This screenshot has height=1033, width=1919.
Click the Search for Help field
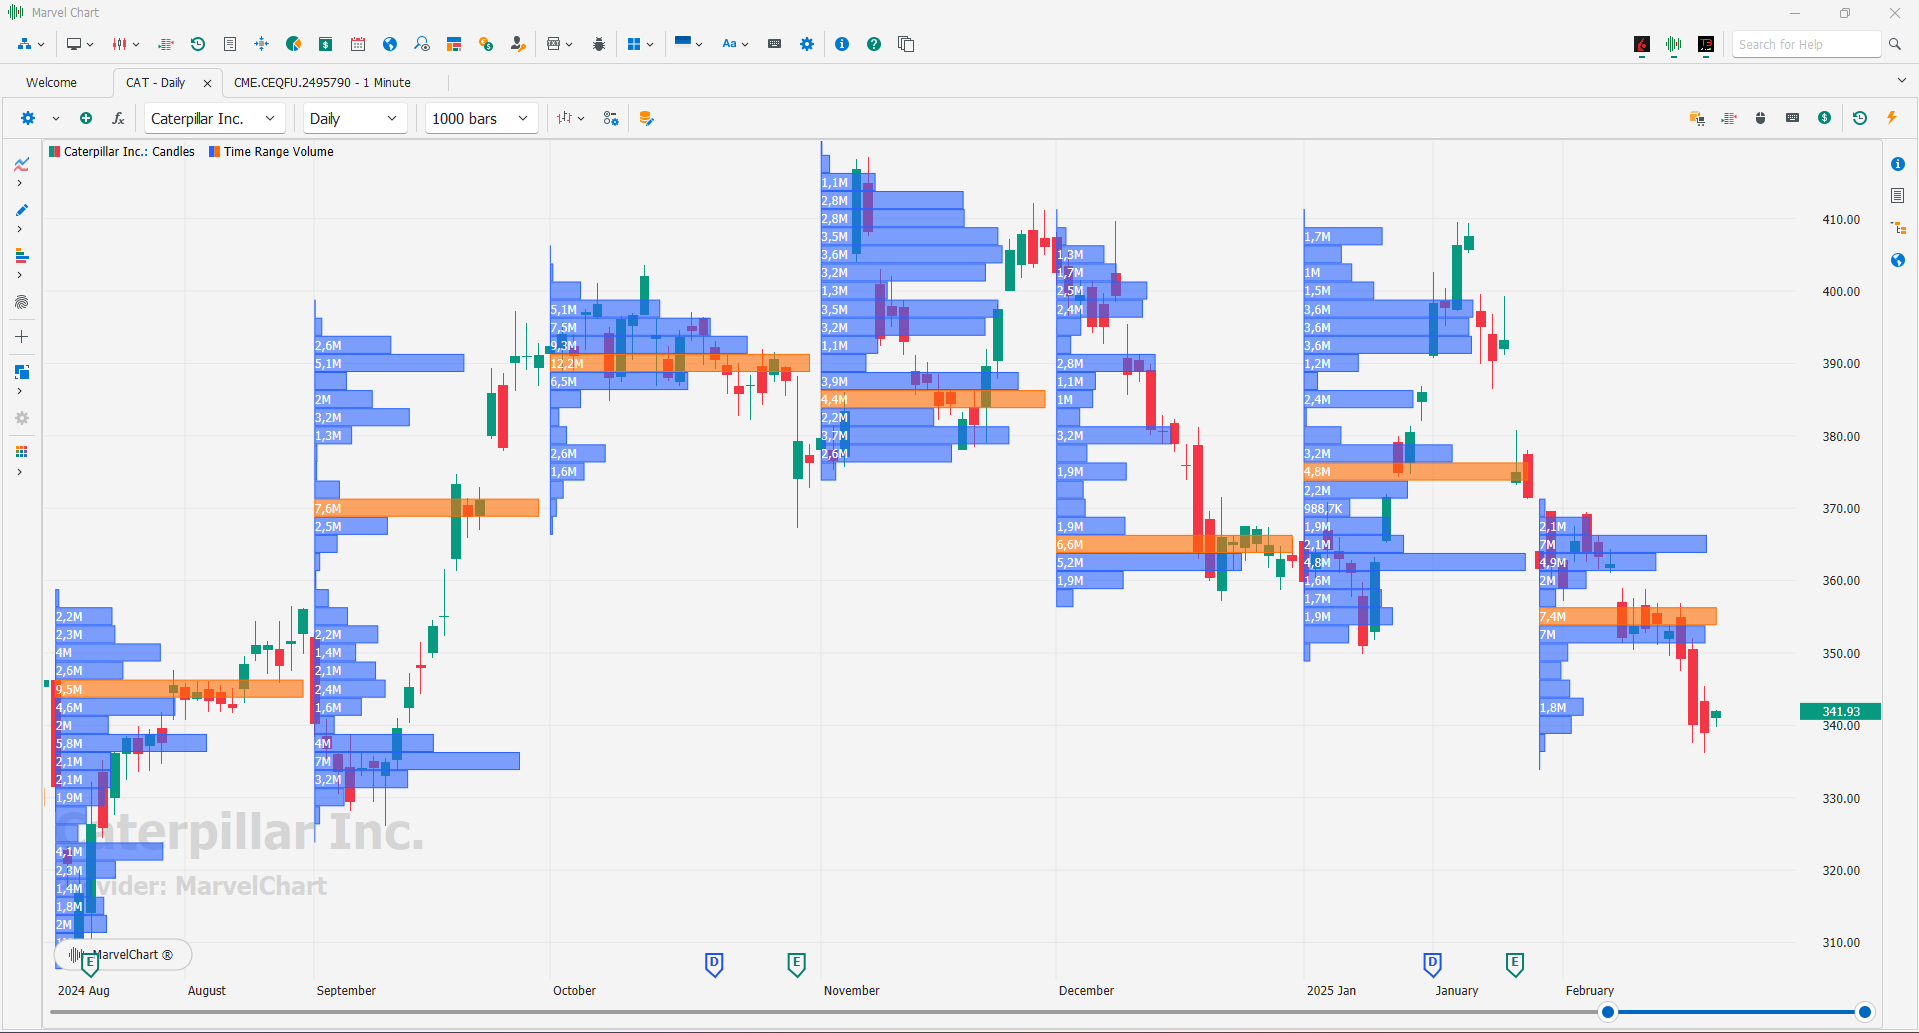tap(1806, 44)
